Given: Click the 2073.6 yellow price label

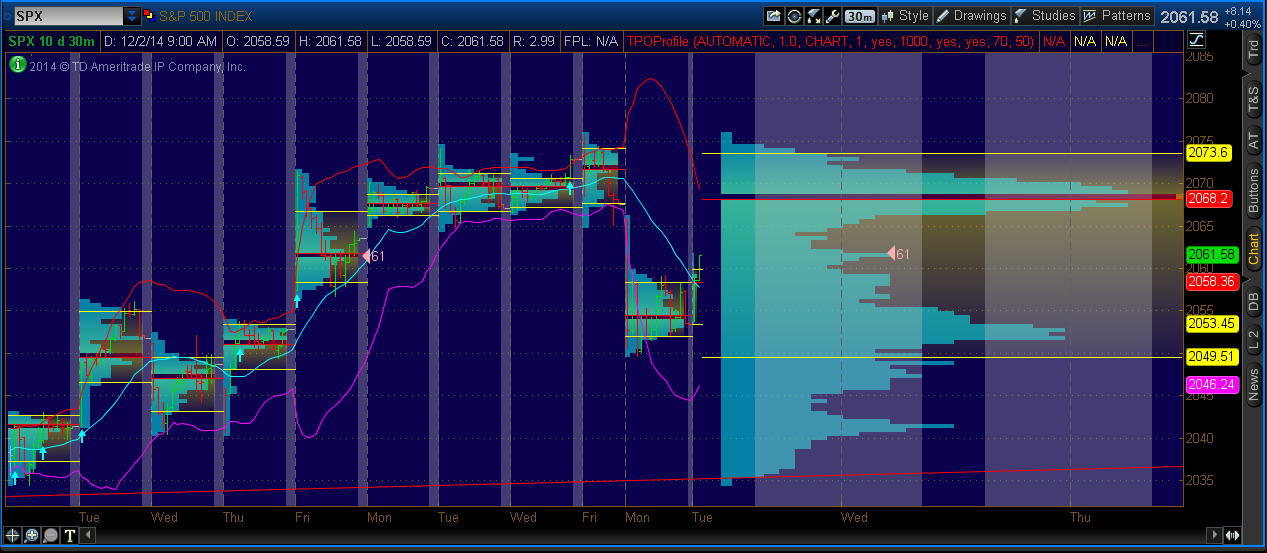Looking at the screenshot, I should tap(1207, 153).
